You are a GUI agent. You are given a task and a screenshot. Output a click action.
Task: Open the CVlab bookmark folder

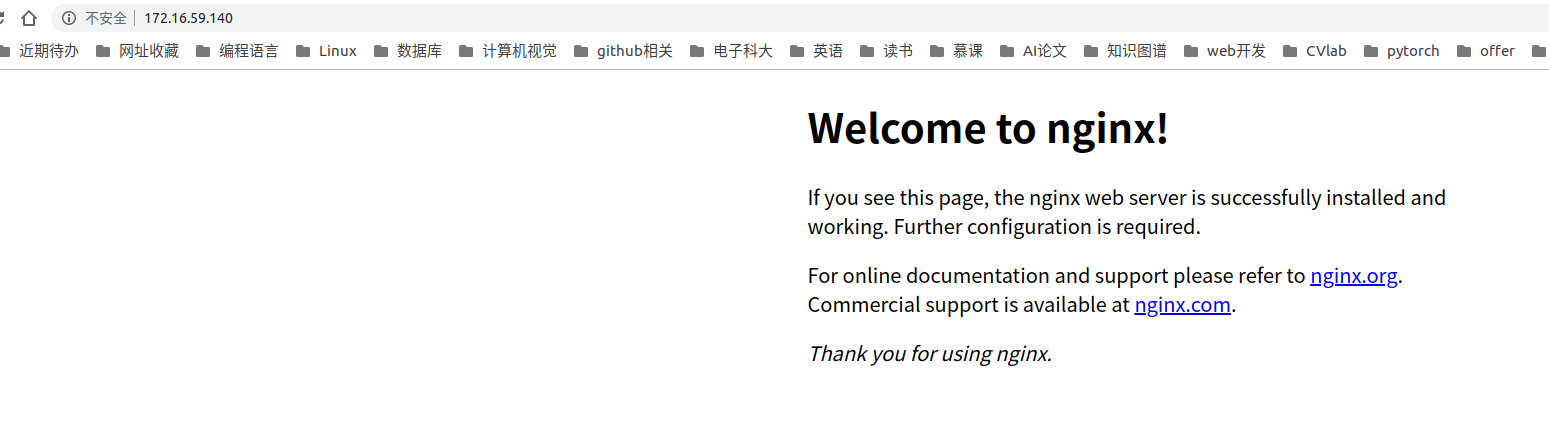[x=1314, y=51]
